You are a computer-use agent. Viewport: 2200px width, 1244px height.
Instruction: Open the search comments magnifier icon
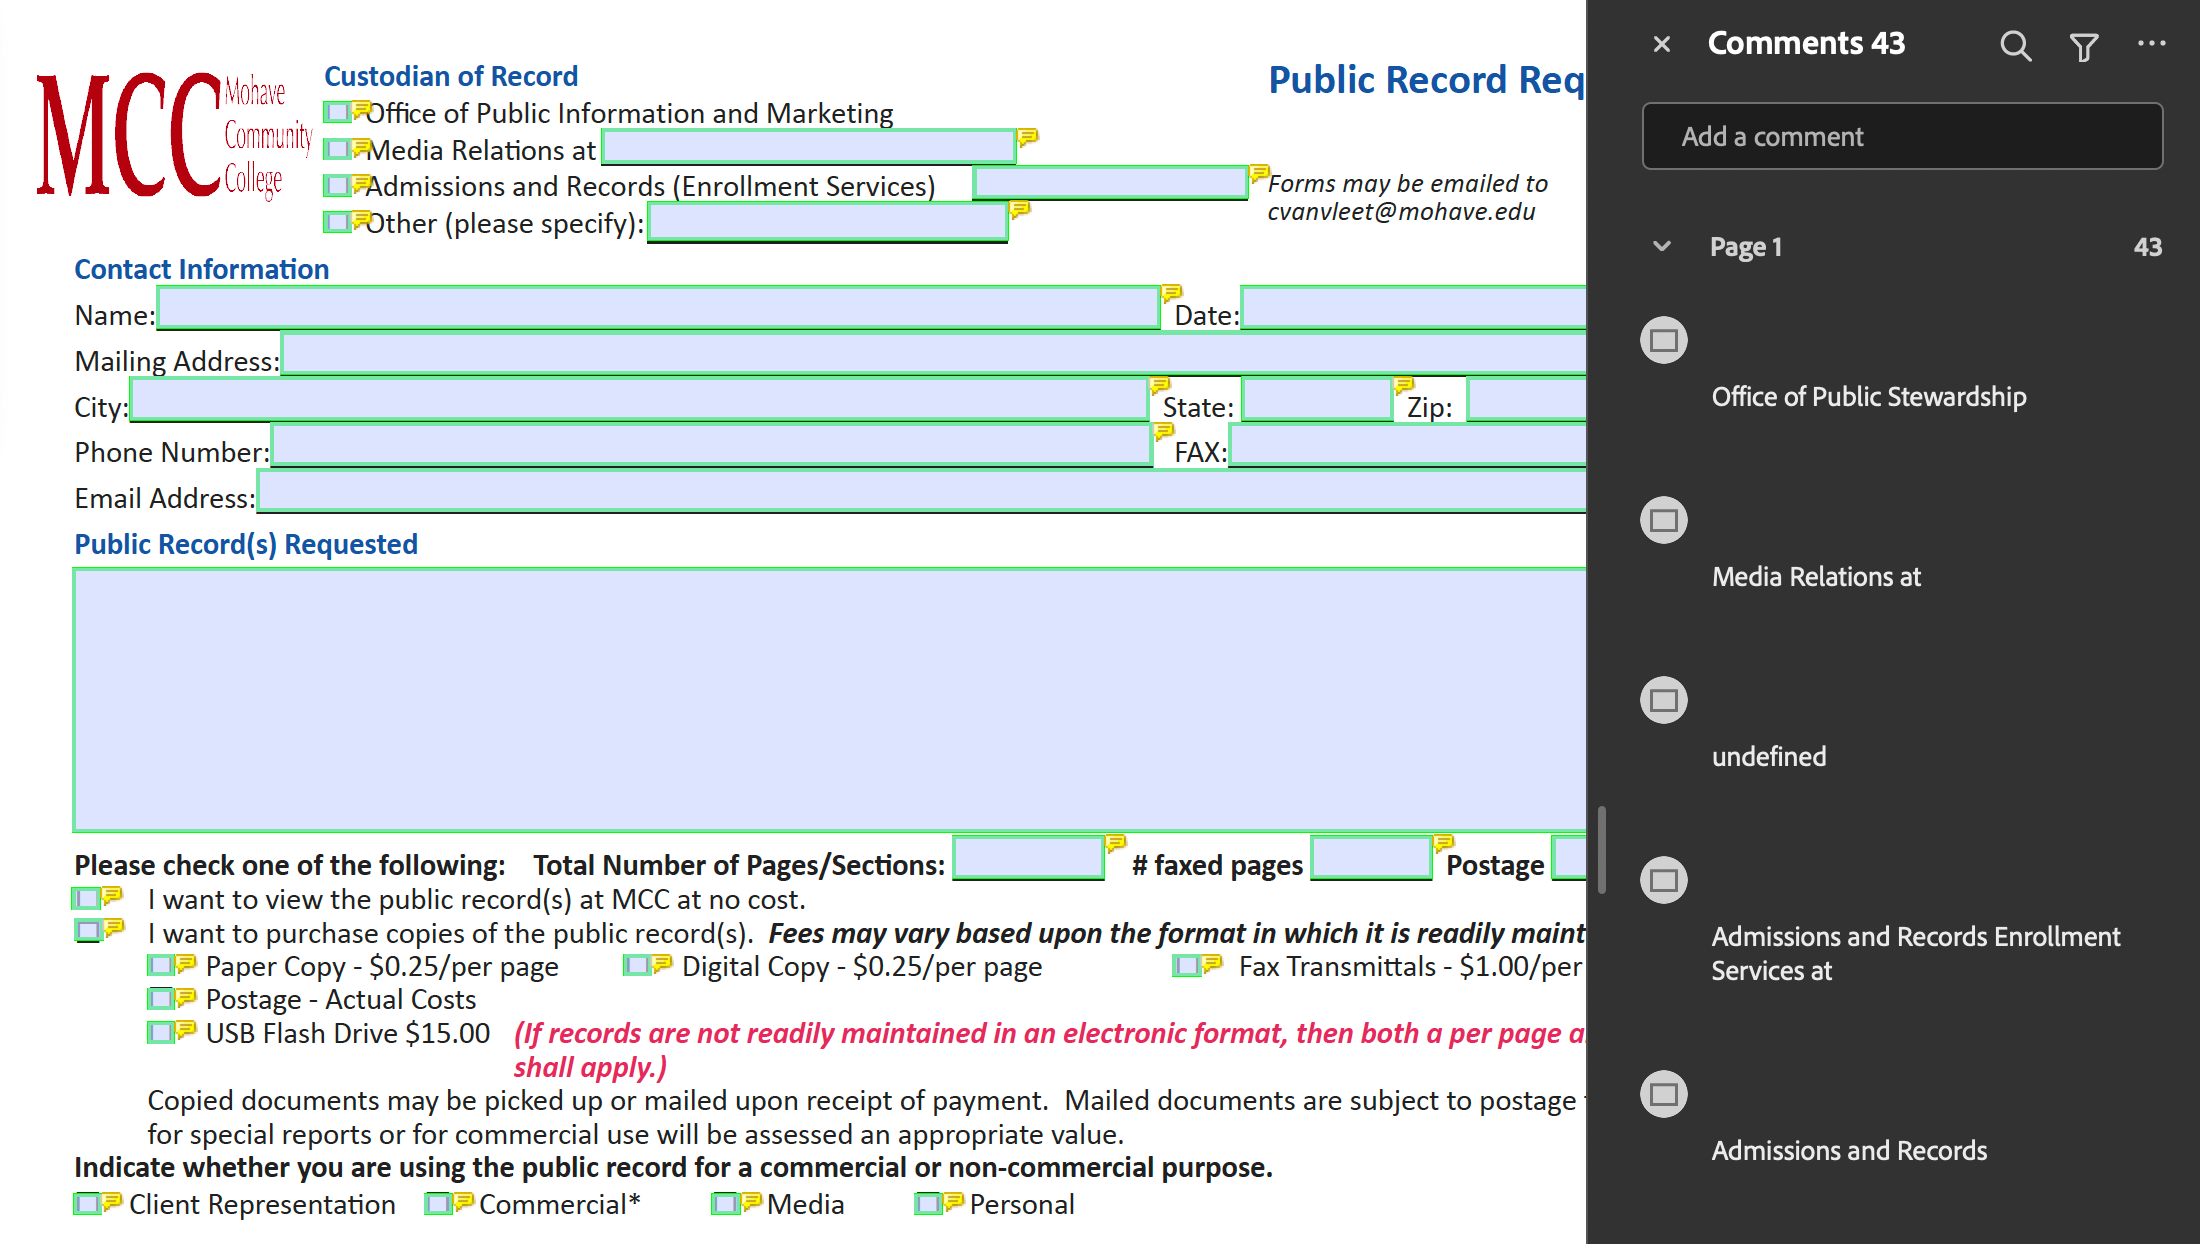click(x=2015, y=46)
